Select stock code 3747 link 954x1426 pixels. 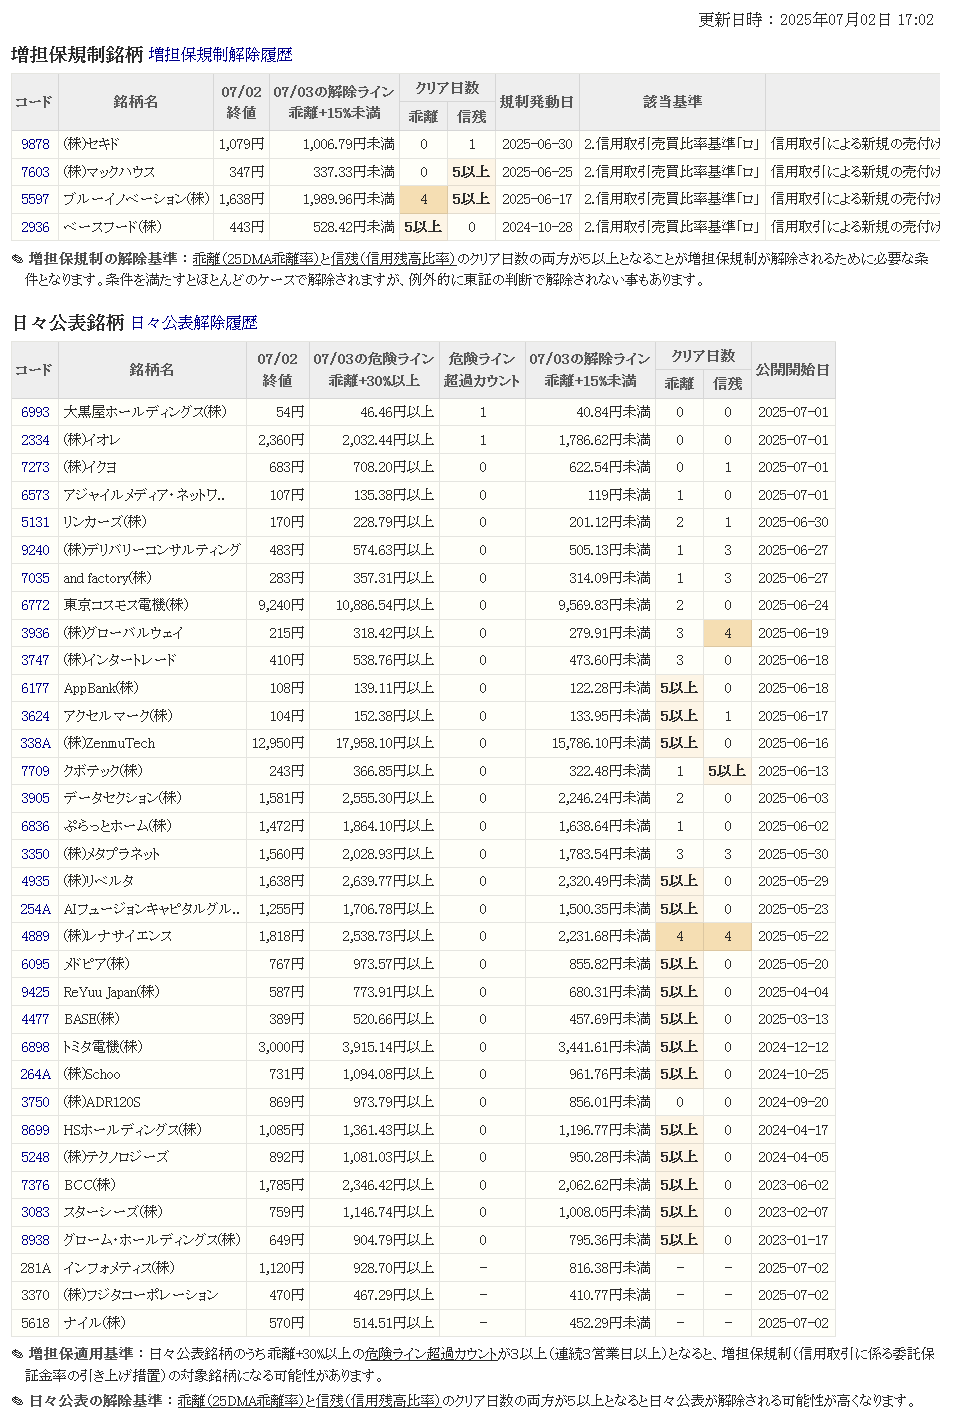point(35,660)
